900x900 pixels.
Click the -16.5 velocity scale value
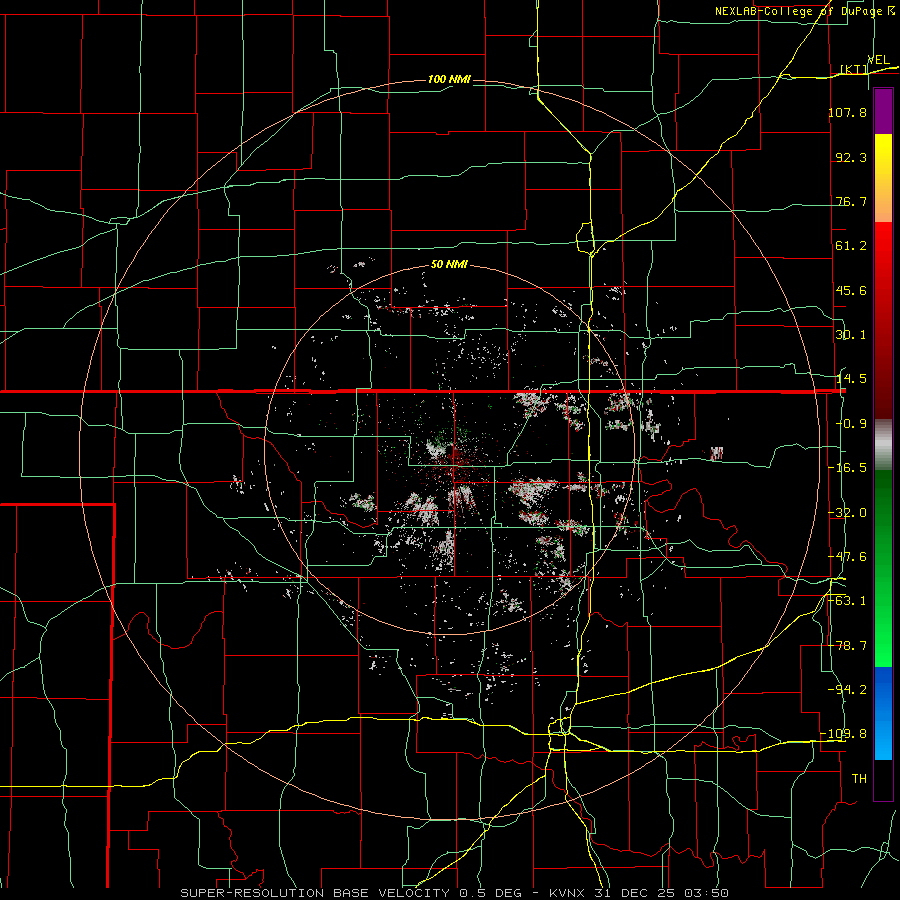click(847, 468)
